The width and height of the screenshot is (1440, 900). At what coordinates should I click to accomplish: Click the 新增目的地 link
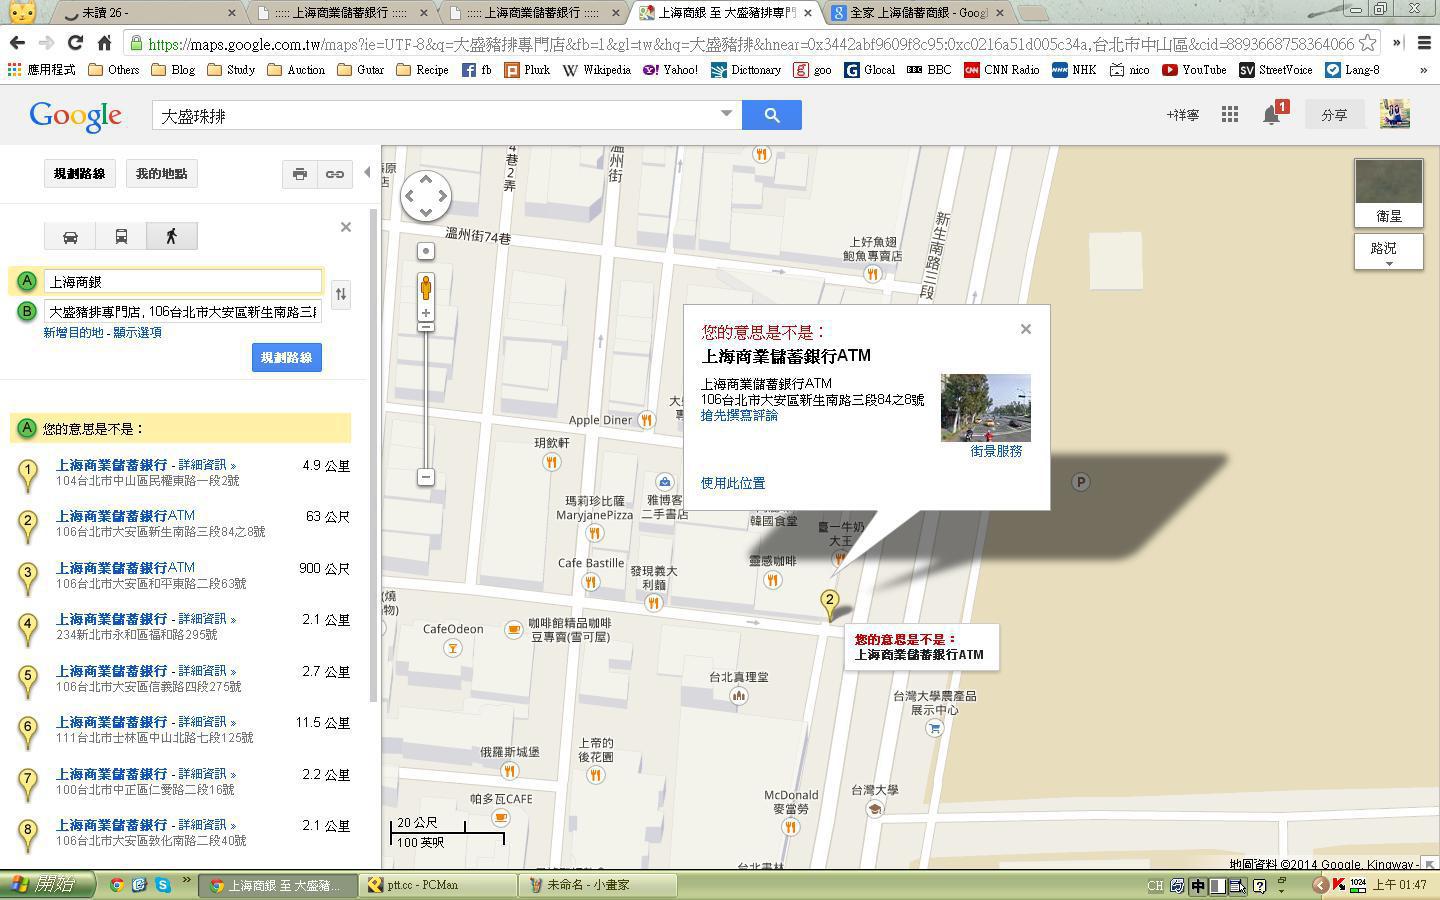coord(73,333)
